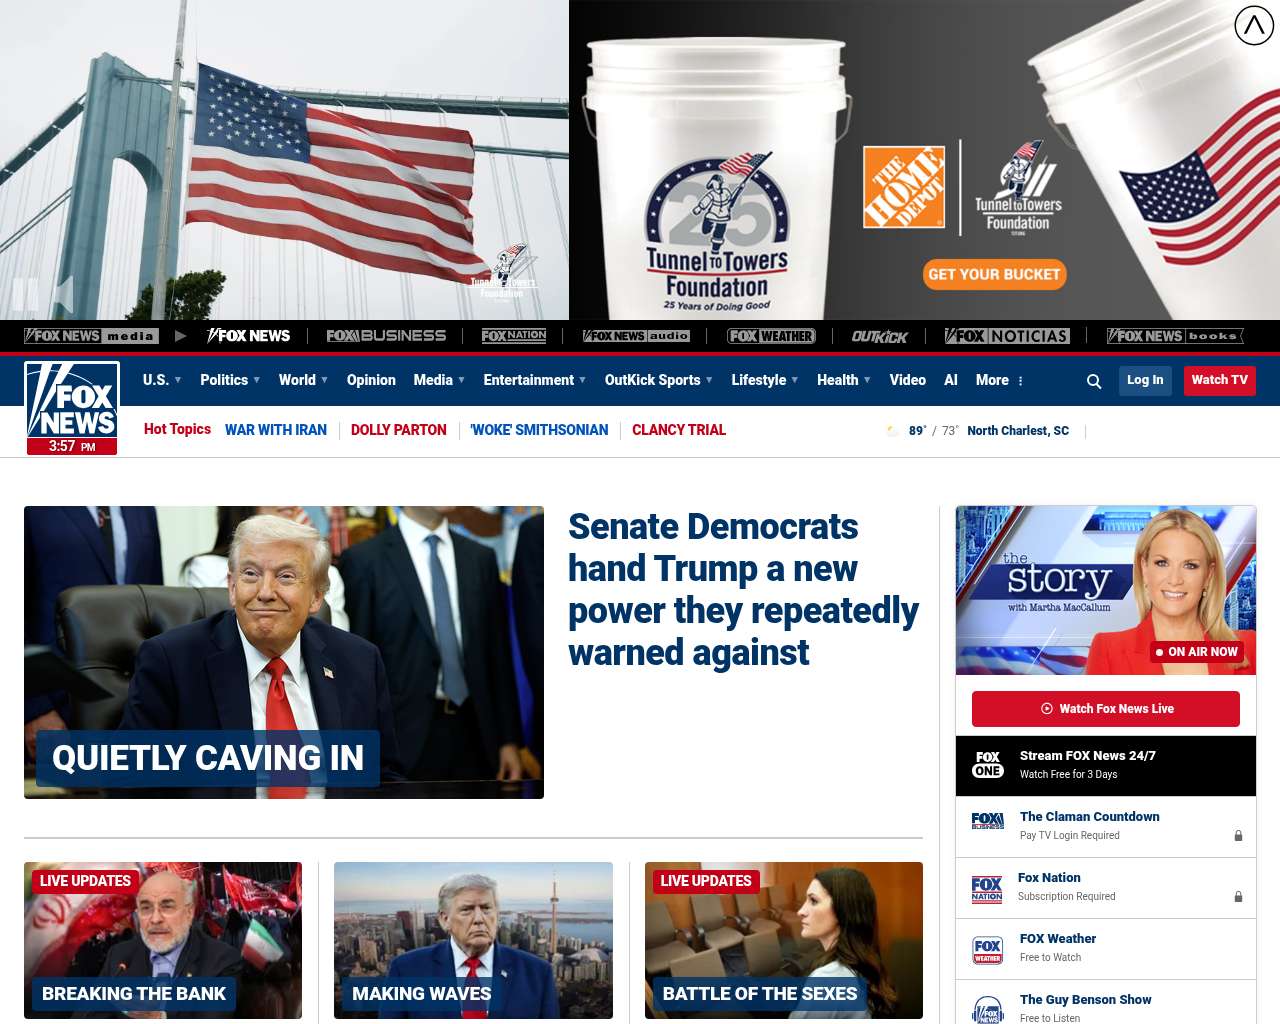This screenshot has height=1024, width=1280.
Task: Click the lock icon on The Claman Countdown row
Action: (x=1238, y=836)
